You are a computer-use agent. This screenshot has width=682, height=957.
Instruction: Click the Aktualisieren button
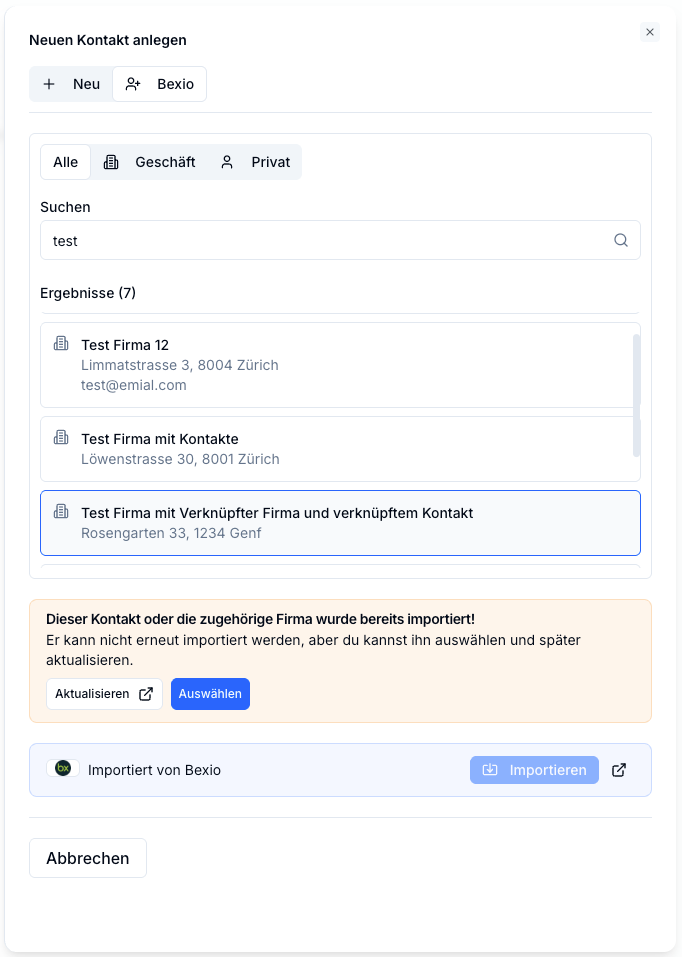coord(104,694)
